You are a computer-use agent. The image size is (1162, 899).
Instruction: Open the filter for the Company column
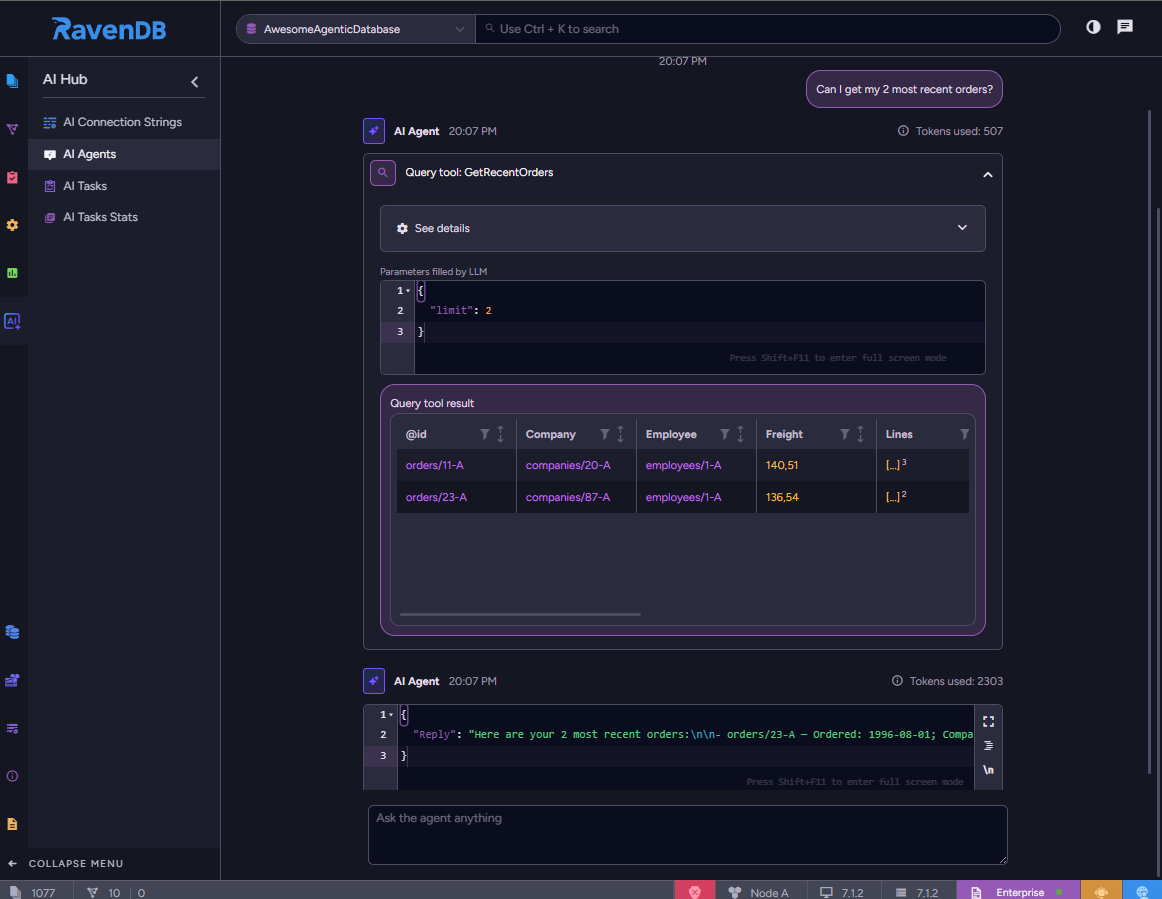point(605,434)
